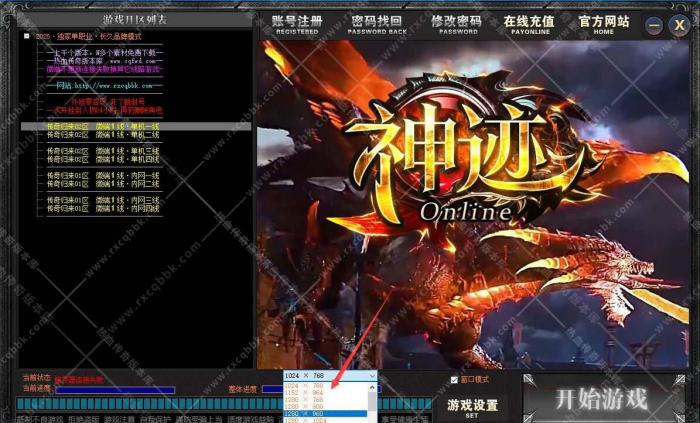The width and height of the screenshot is (700, 423).
Task: Click the 账号注册 (Registered) menu item
Action: 297,24
